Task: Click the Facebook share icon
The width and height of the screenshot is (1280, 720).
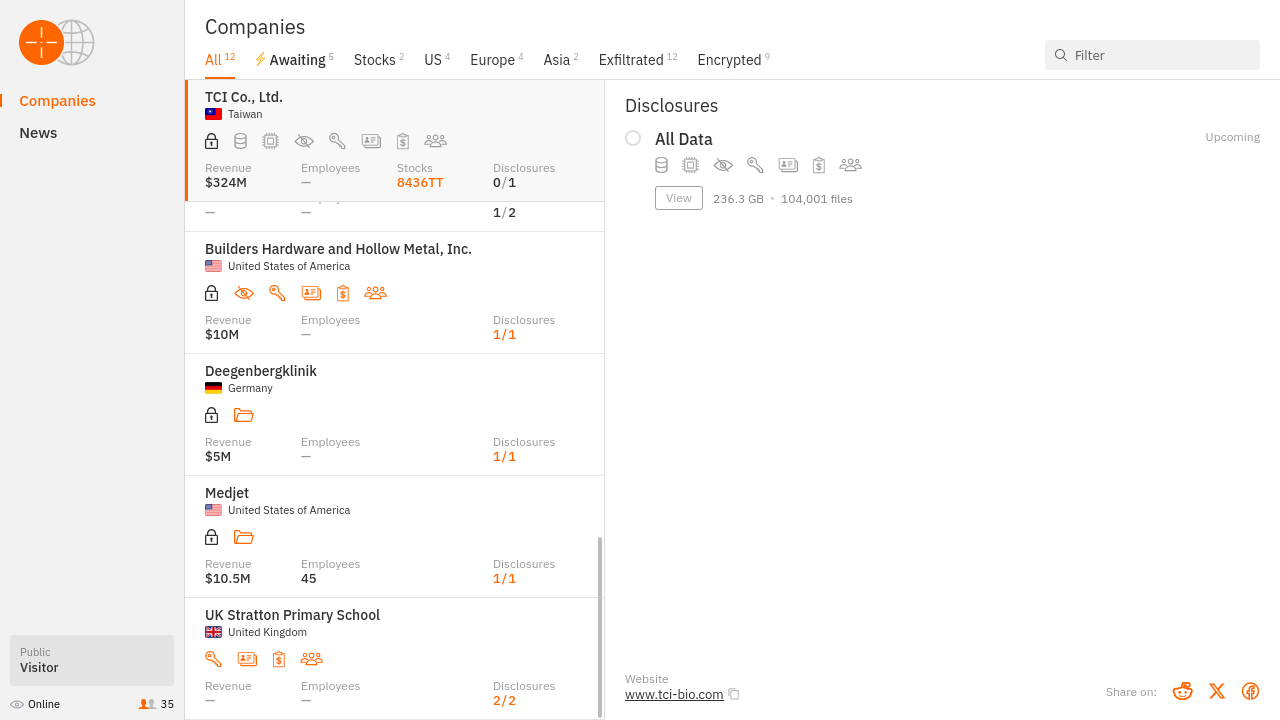Action: (1250, 691)
